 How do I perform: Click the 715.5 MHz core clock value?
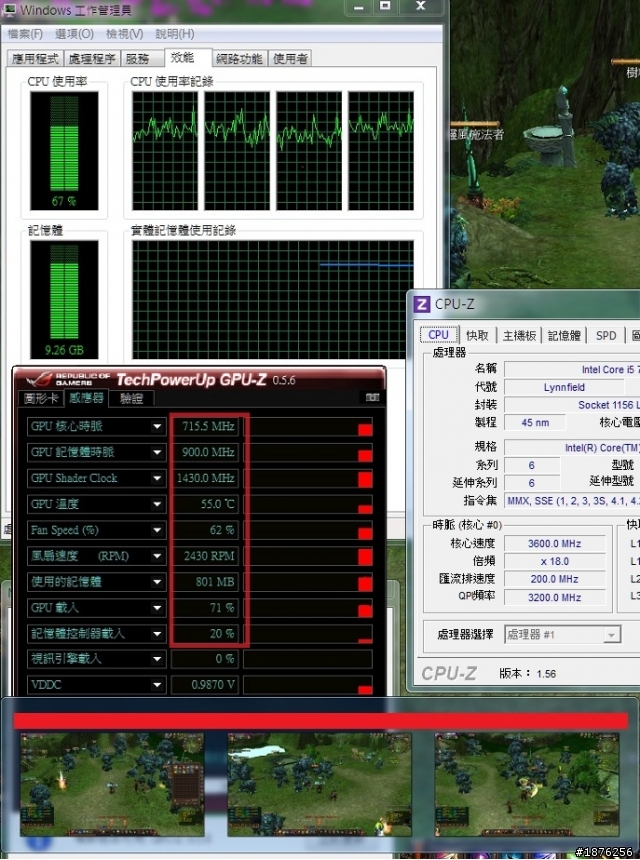pyautogui.click(x=205, y=426)
